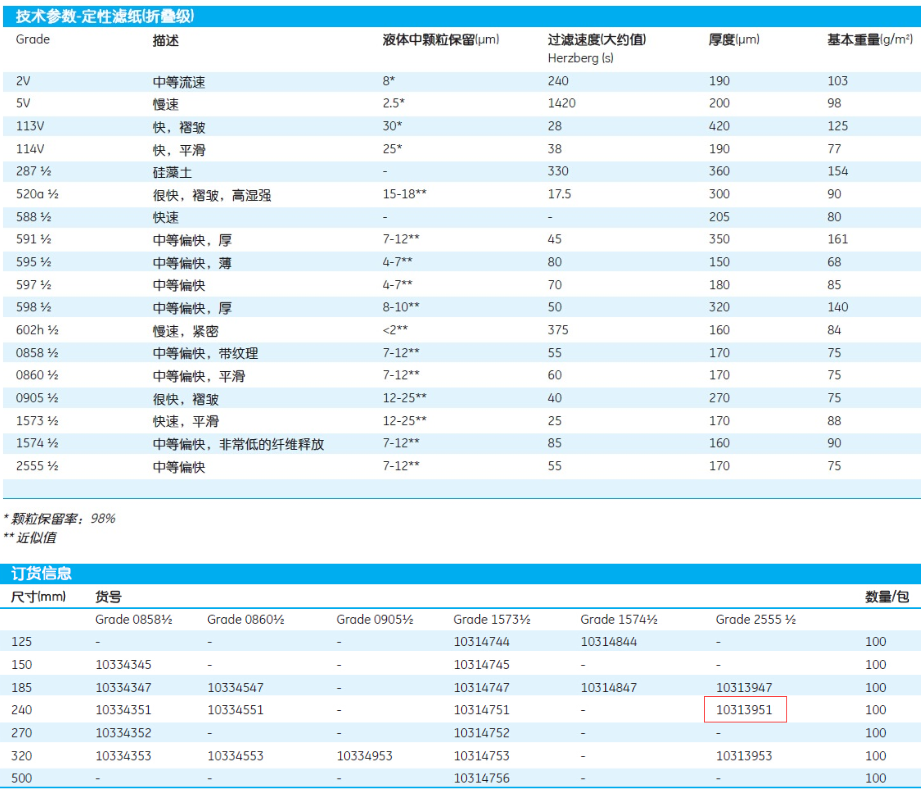Screen dimensions: 921x796
Task: Select order number 10334353
Action: tap(123, 755)
